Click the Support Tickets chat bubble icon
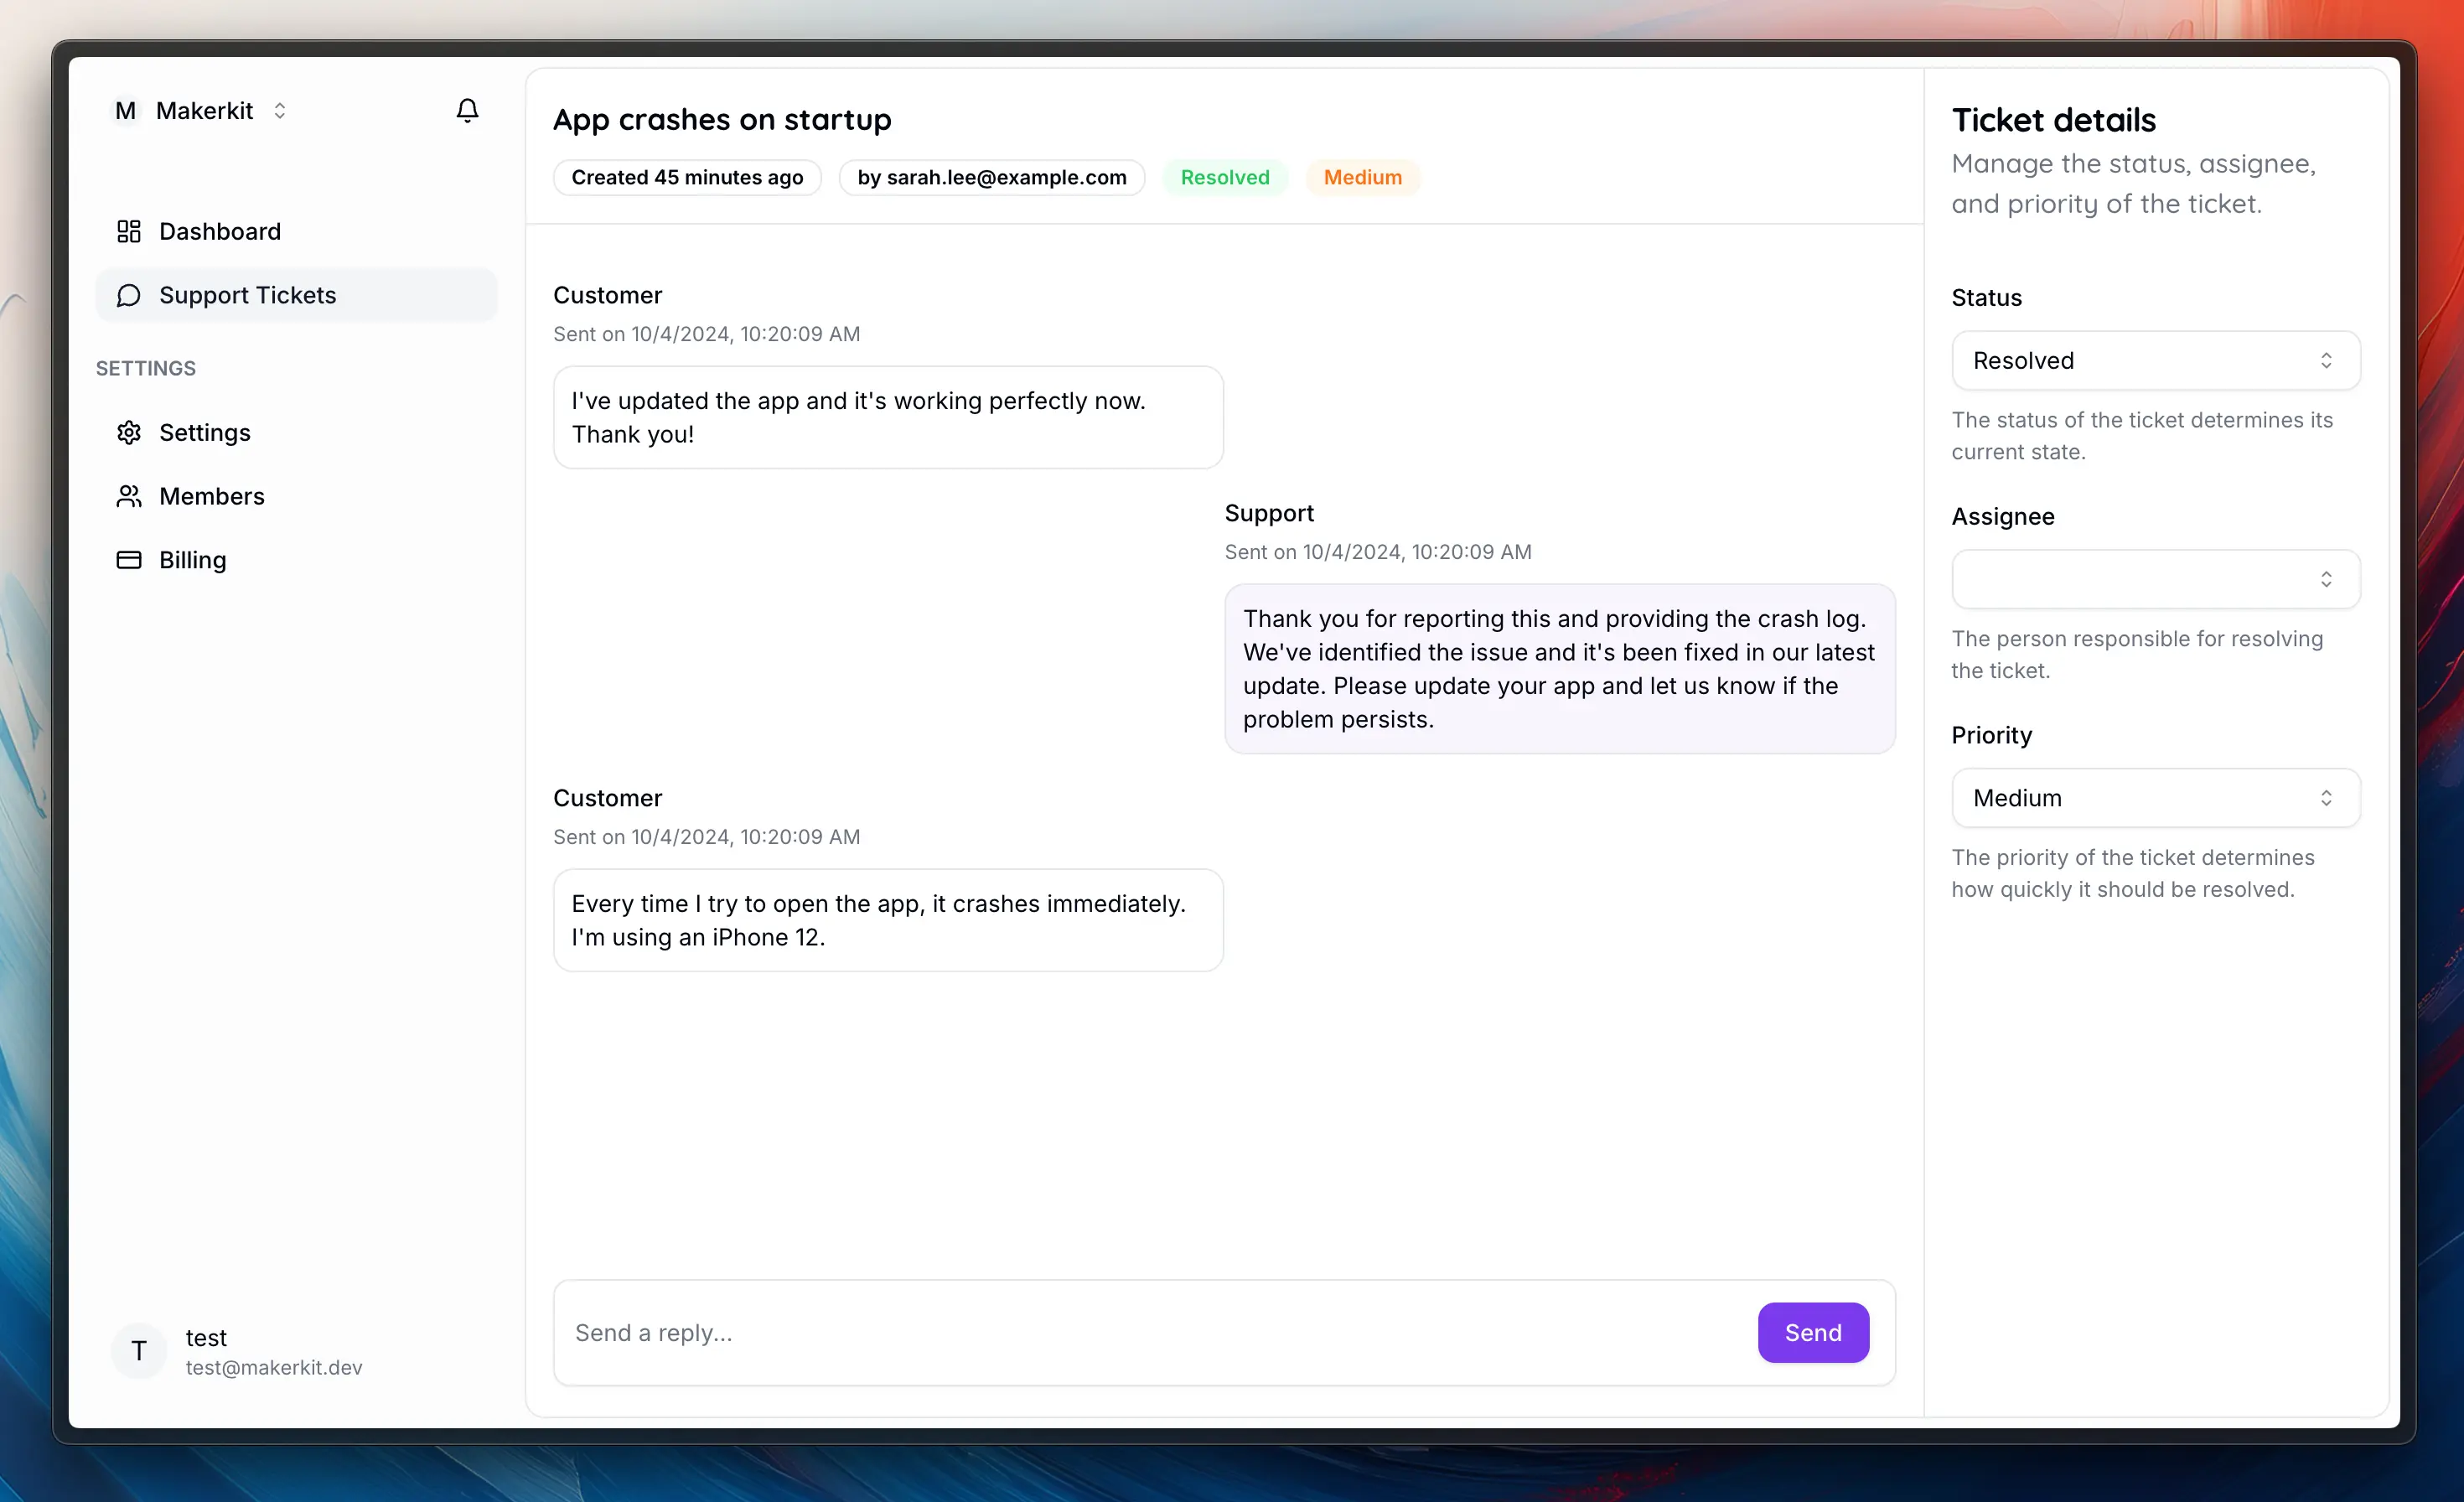This screenshot has width=2464, height=1502. click(129, 295)
